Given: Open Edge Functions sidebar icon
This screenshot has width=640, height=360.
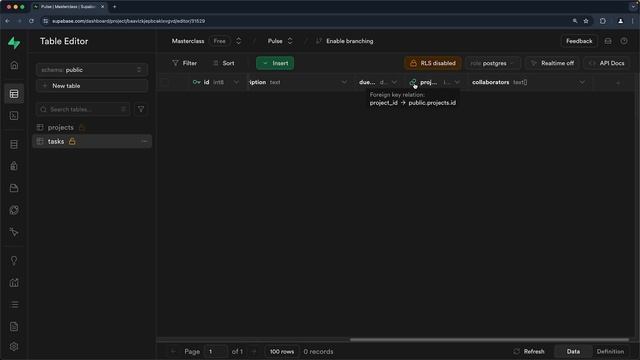Looking at the screenshot, I should [14, 210].
